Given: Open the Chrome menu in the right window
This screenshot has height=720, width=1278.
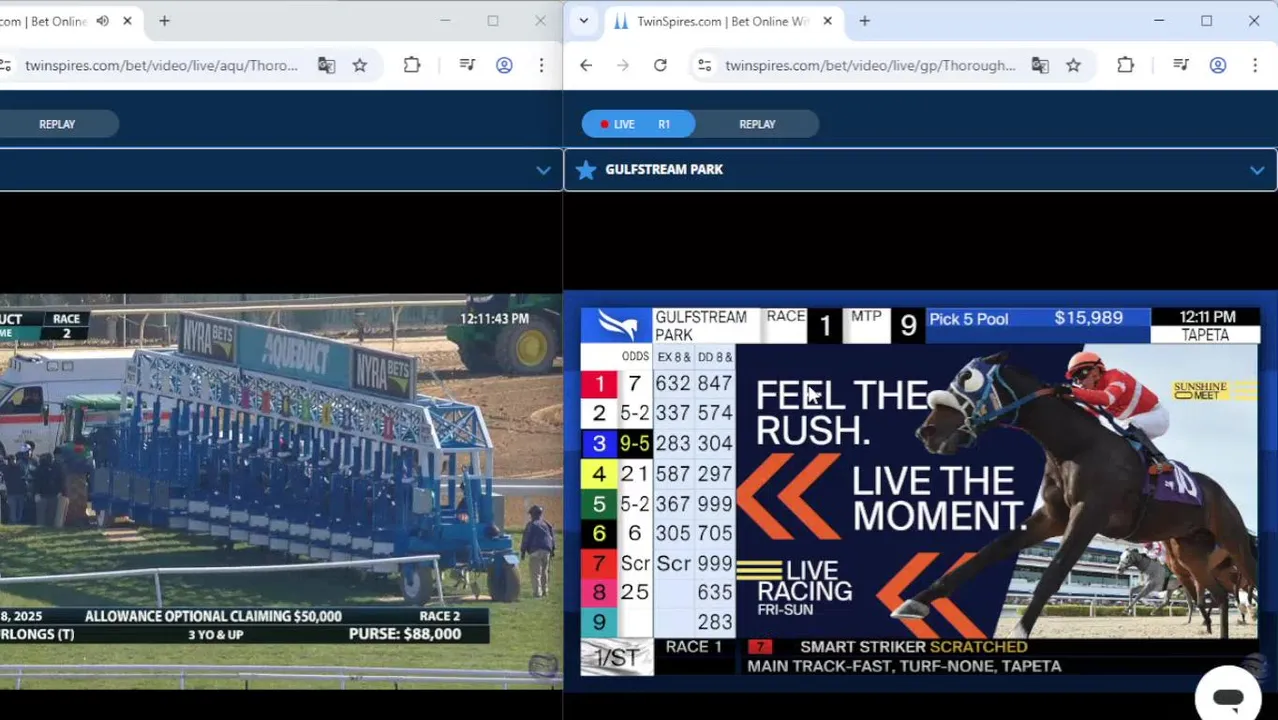Looking at the screenshot, I should pos(1255,65).
